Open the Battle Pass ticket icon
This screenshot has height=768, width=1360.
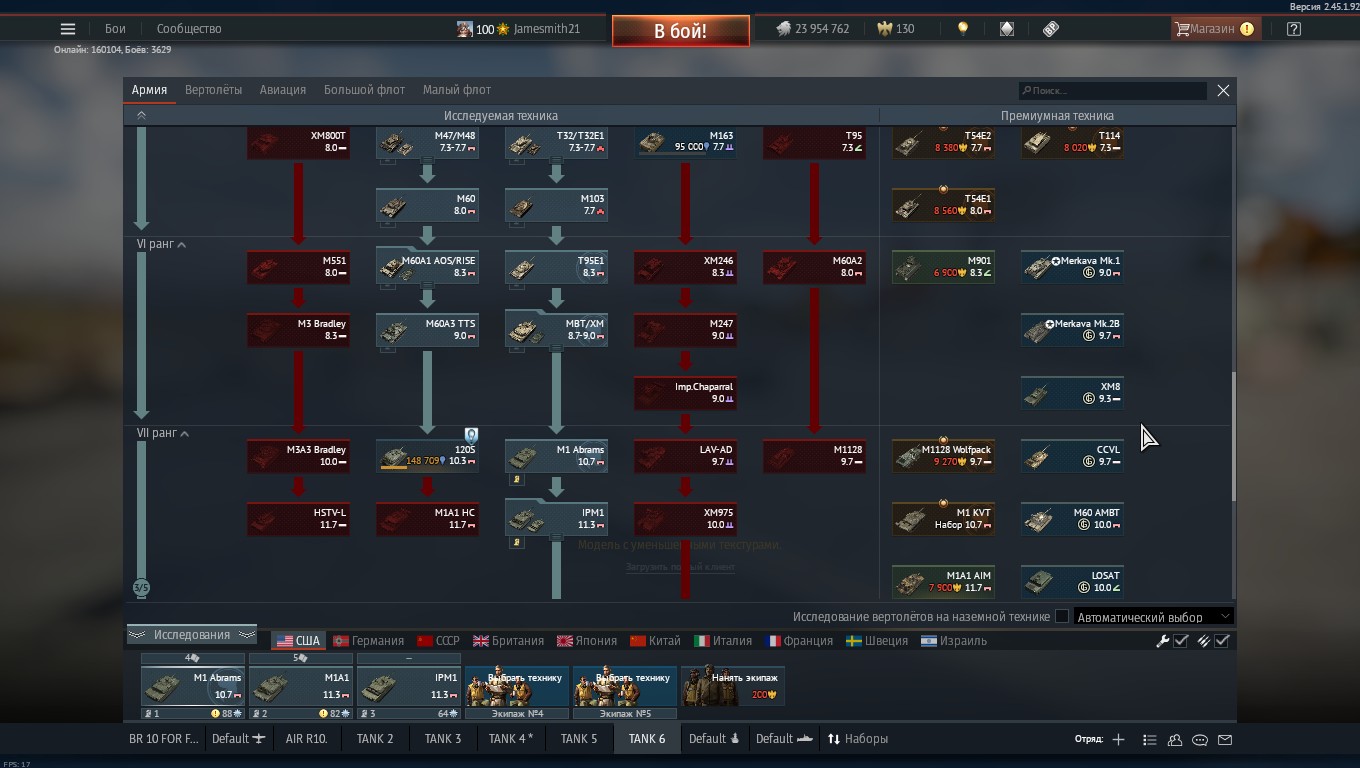pyautogui.click(x=1050, y=29)
